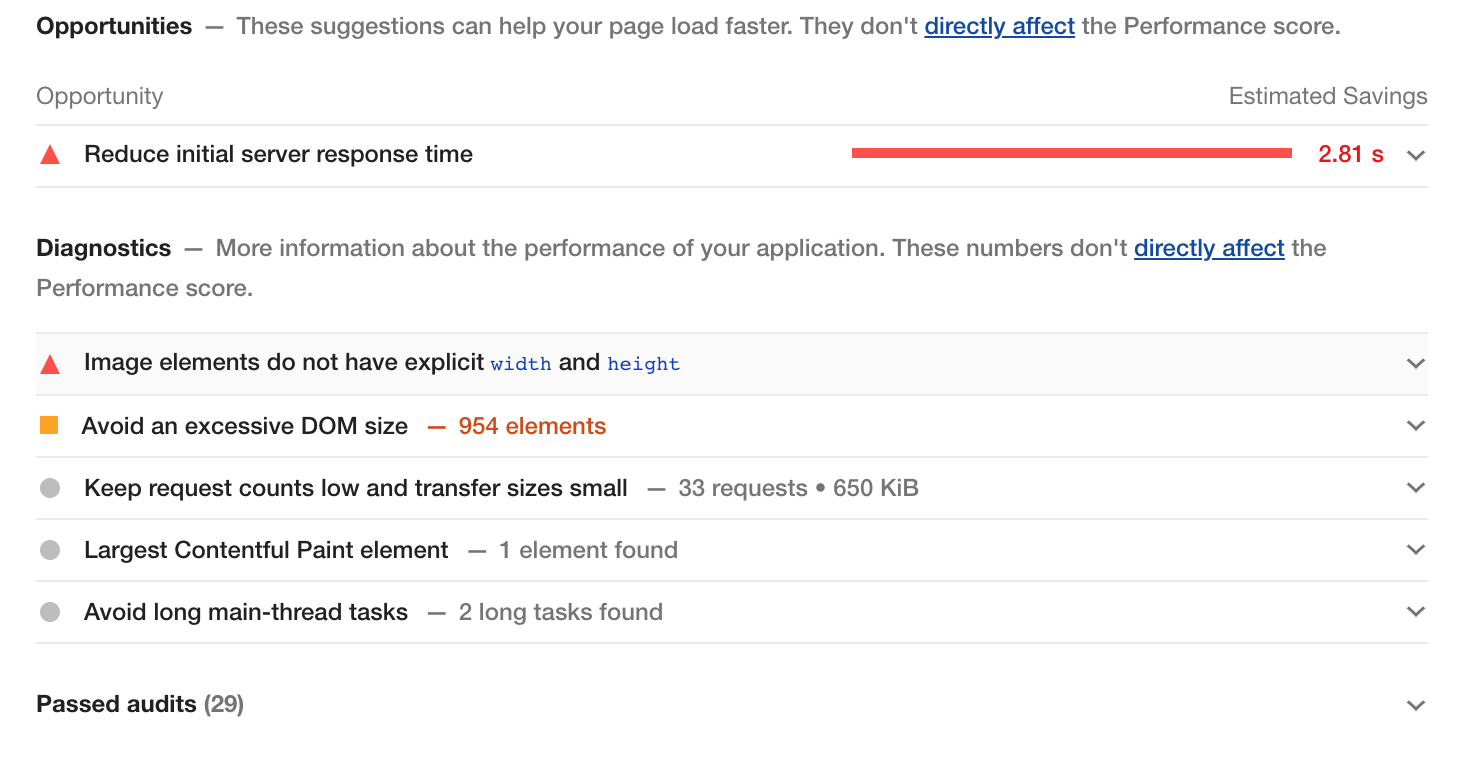Click orange square beside excessive DOM size
1476x764 pixels.
tap(49, 426)
